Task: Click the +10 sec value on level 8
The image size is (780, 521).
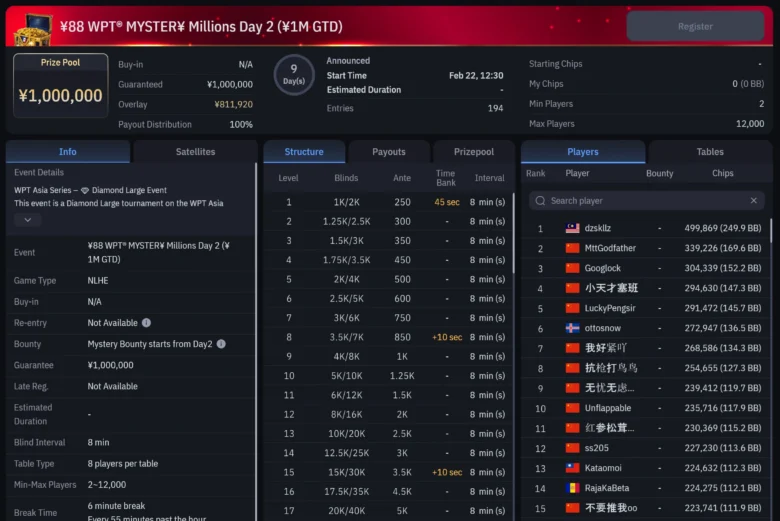Action: click(447, 337)
